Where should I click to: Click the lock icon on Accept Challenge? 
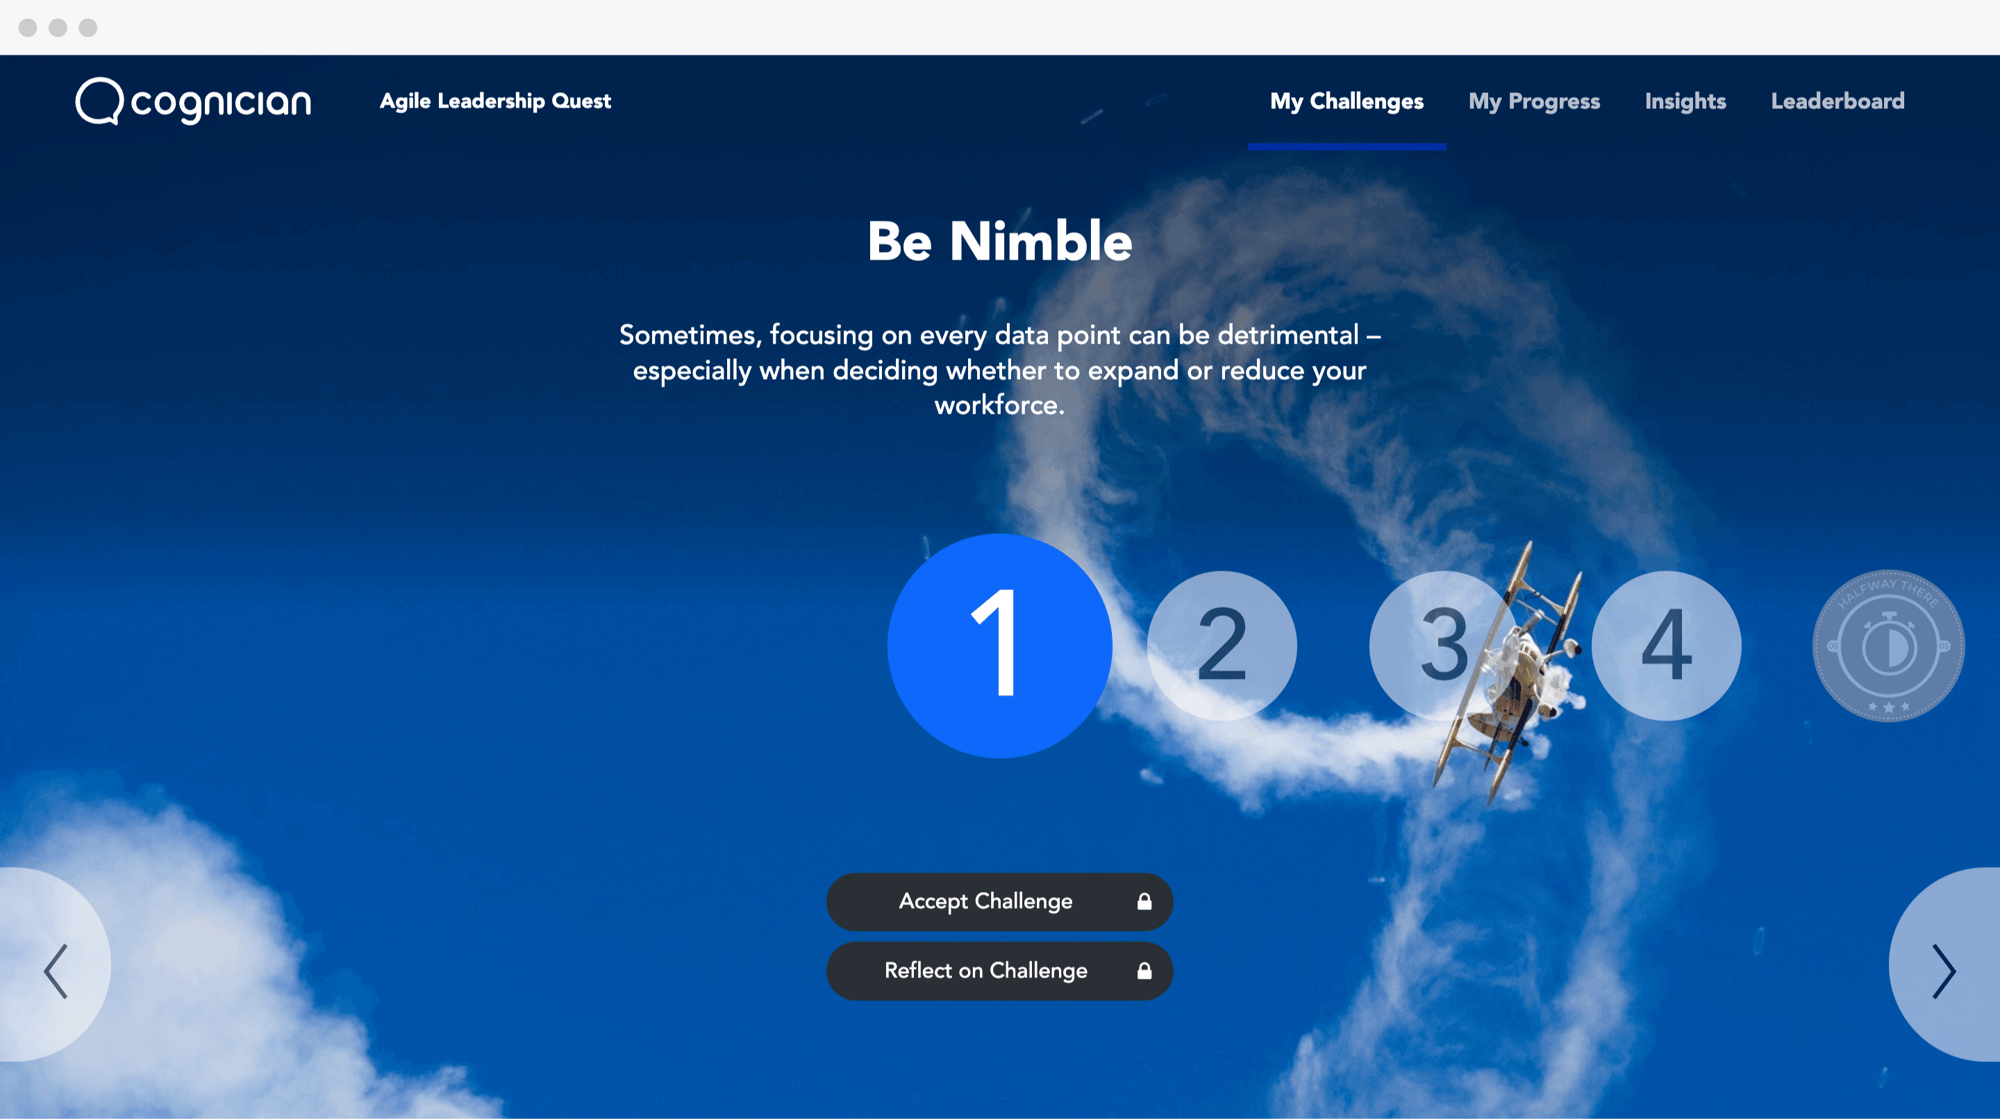[x=1143, y=902]
